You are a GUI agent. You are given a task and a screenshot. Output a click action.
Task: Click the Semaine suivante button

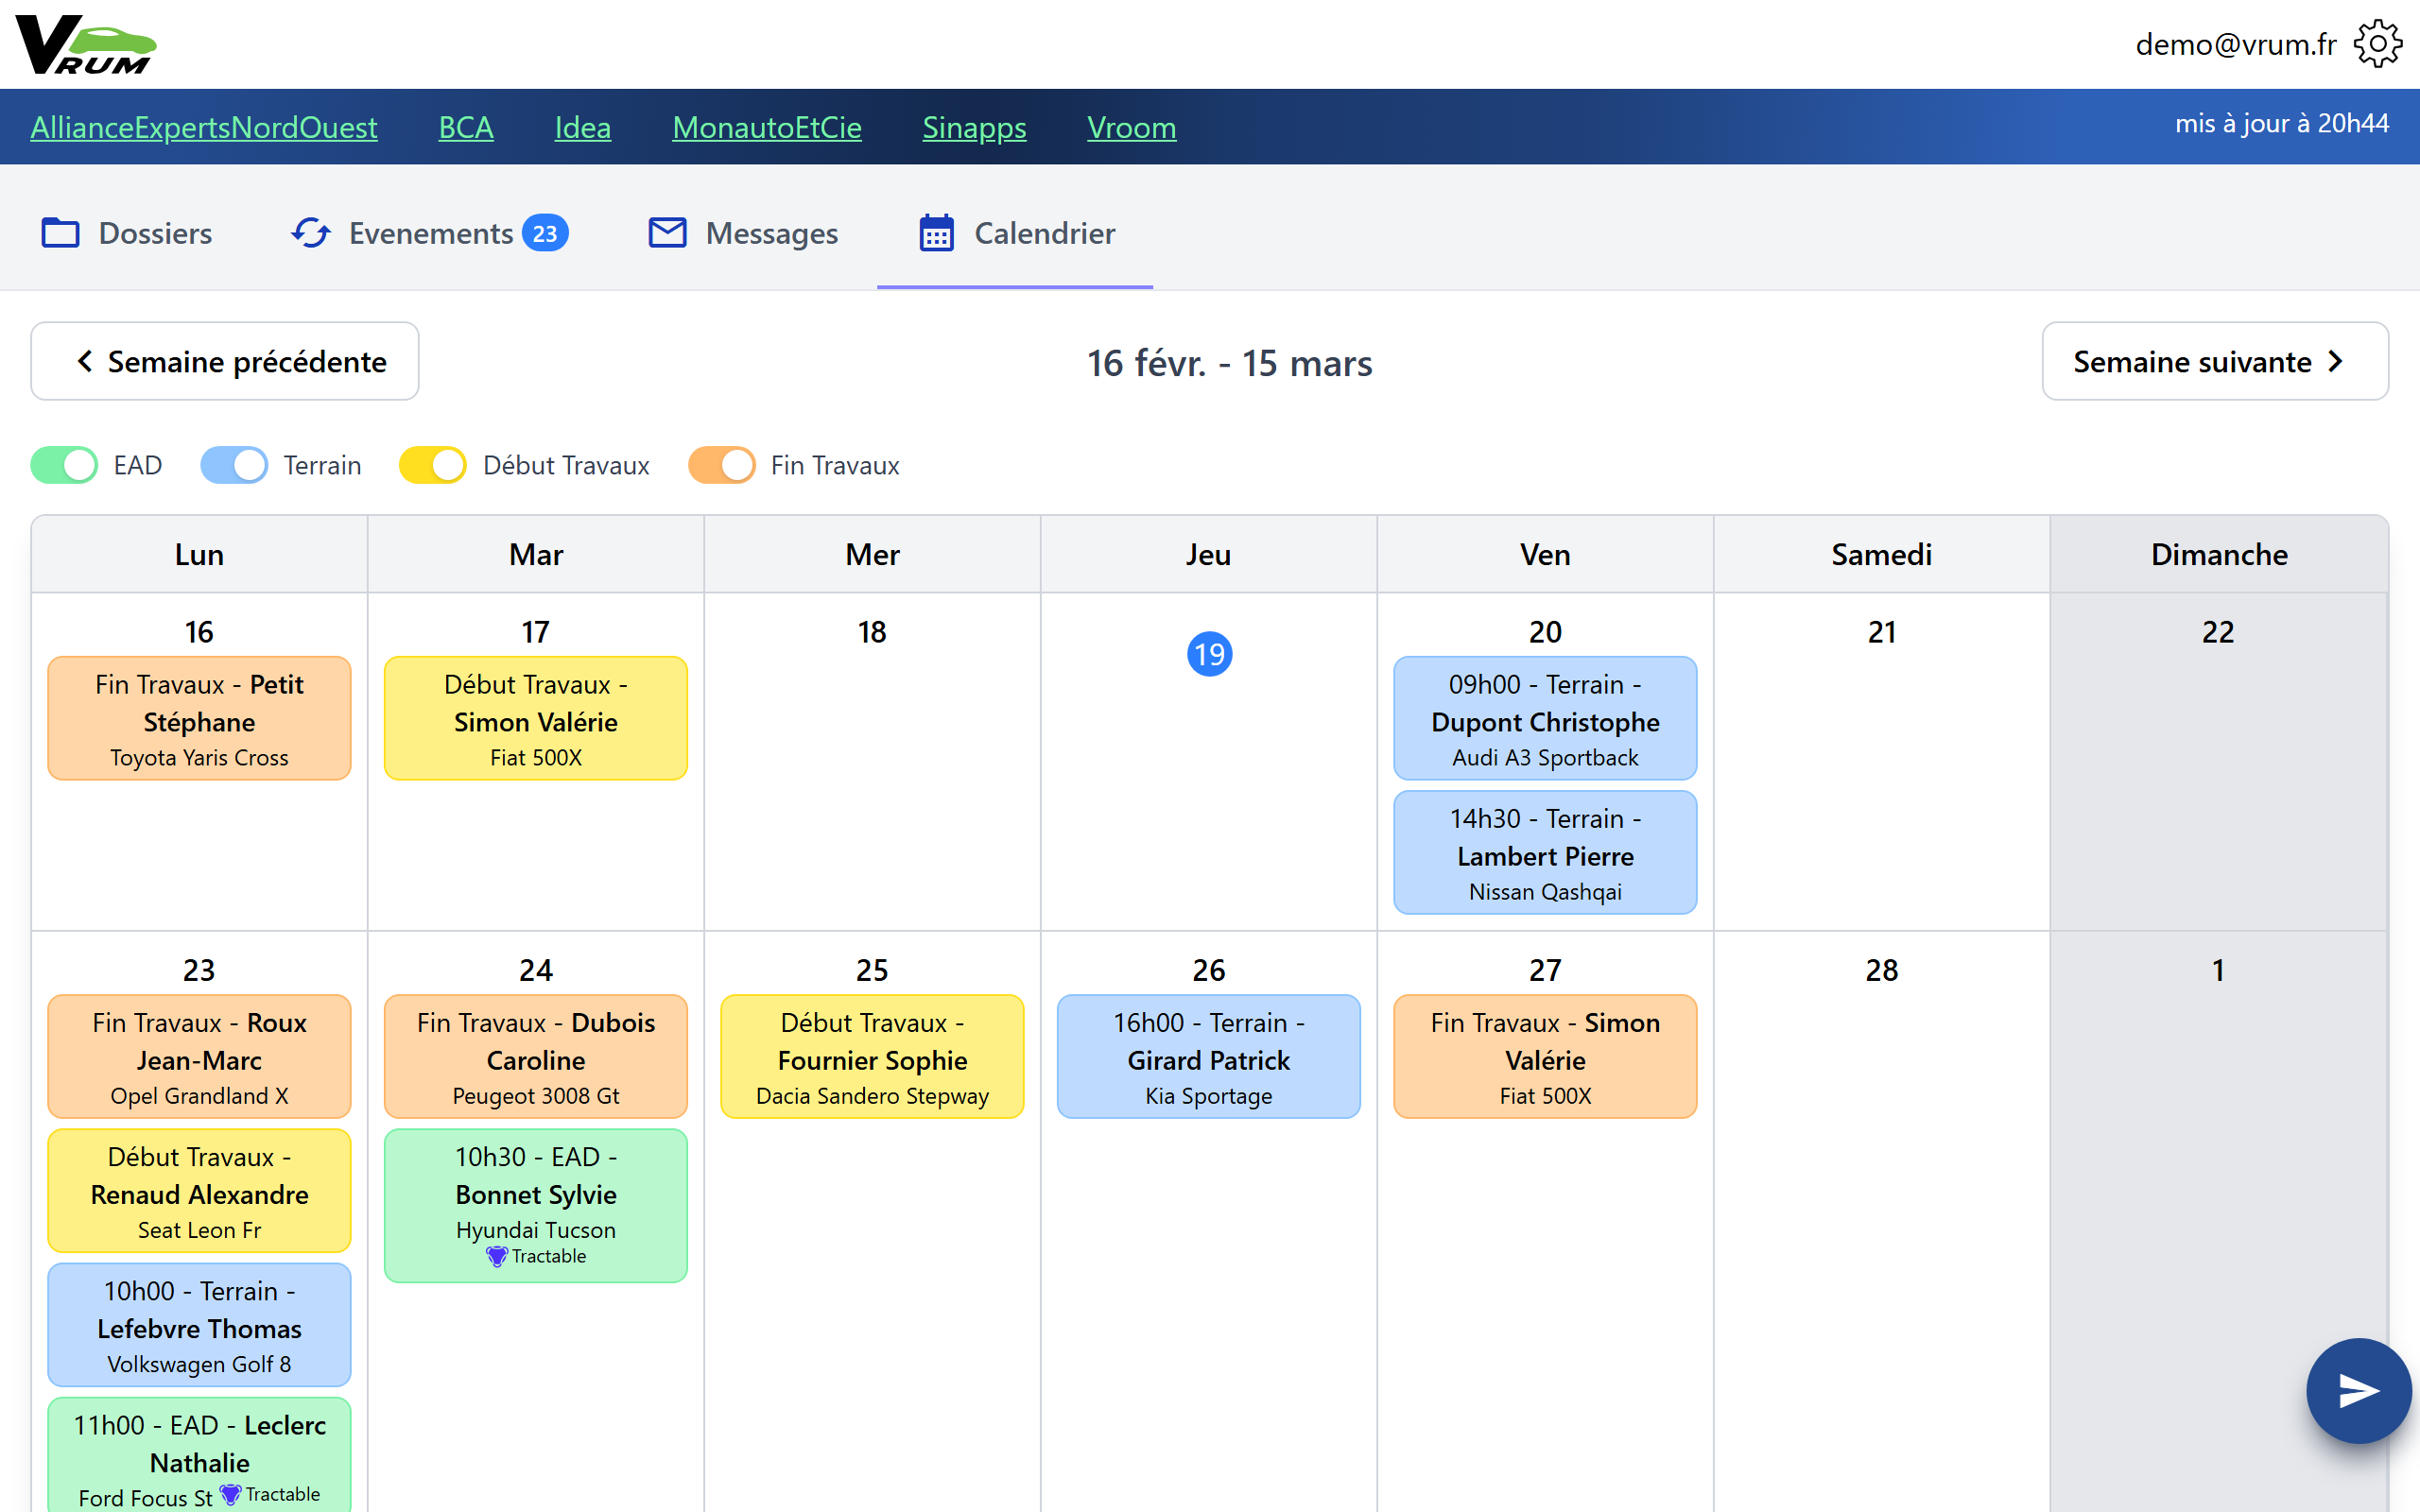point(2214,361)
